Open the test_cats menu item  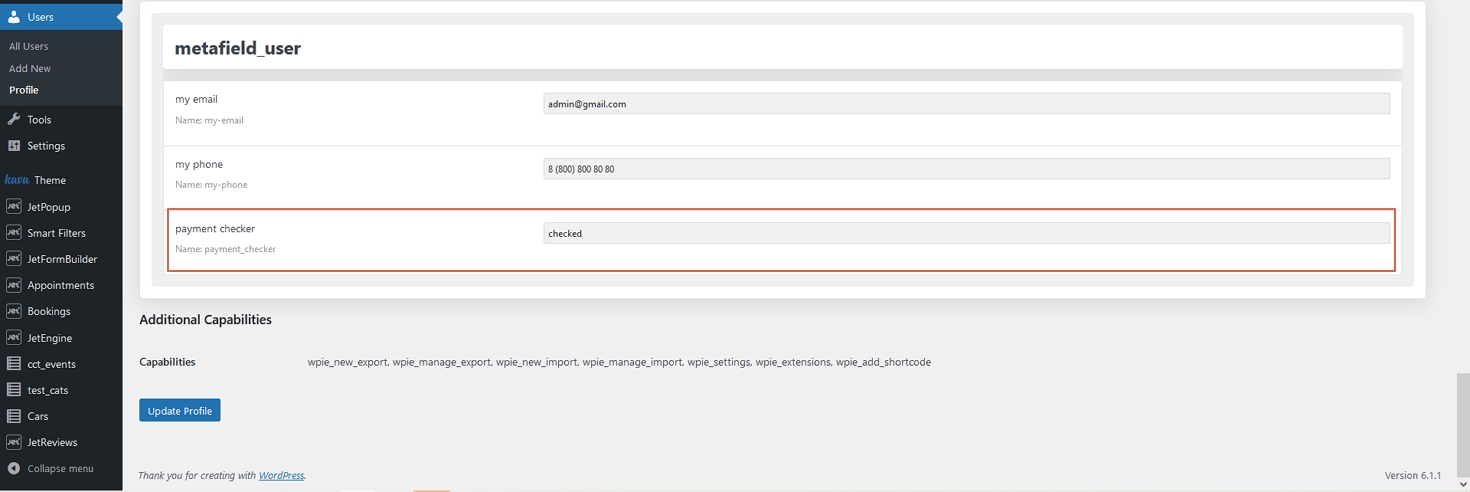(61, 389)
